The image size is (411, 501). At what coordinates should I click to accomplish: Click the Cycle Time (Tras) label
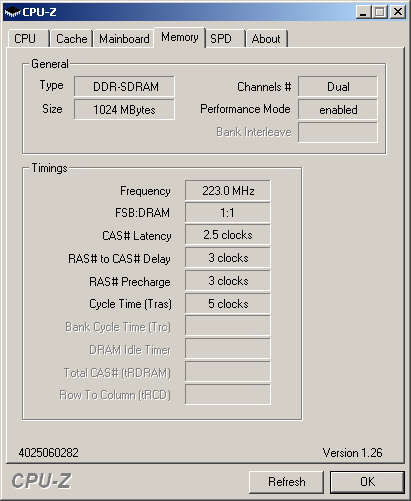tap(130, 304)
